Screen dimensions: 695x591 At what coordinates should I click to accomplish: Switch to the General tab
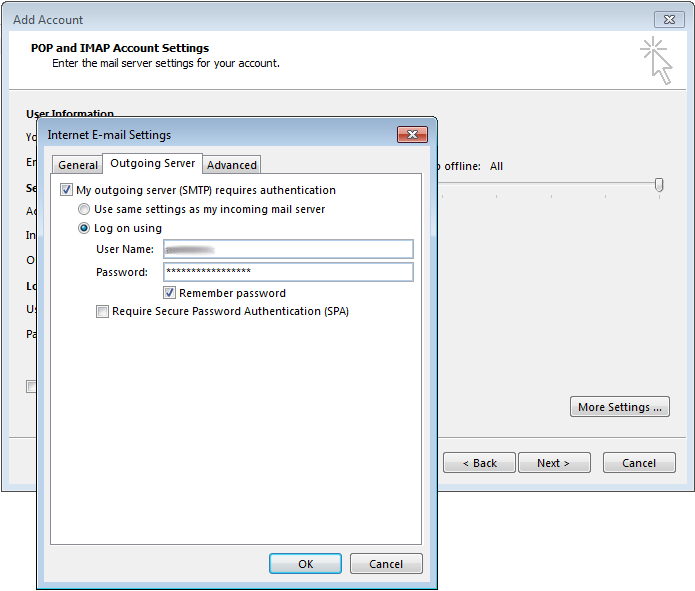tap(78, 165)
